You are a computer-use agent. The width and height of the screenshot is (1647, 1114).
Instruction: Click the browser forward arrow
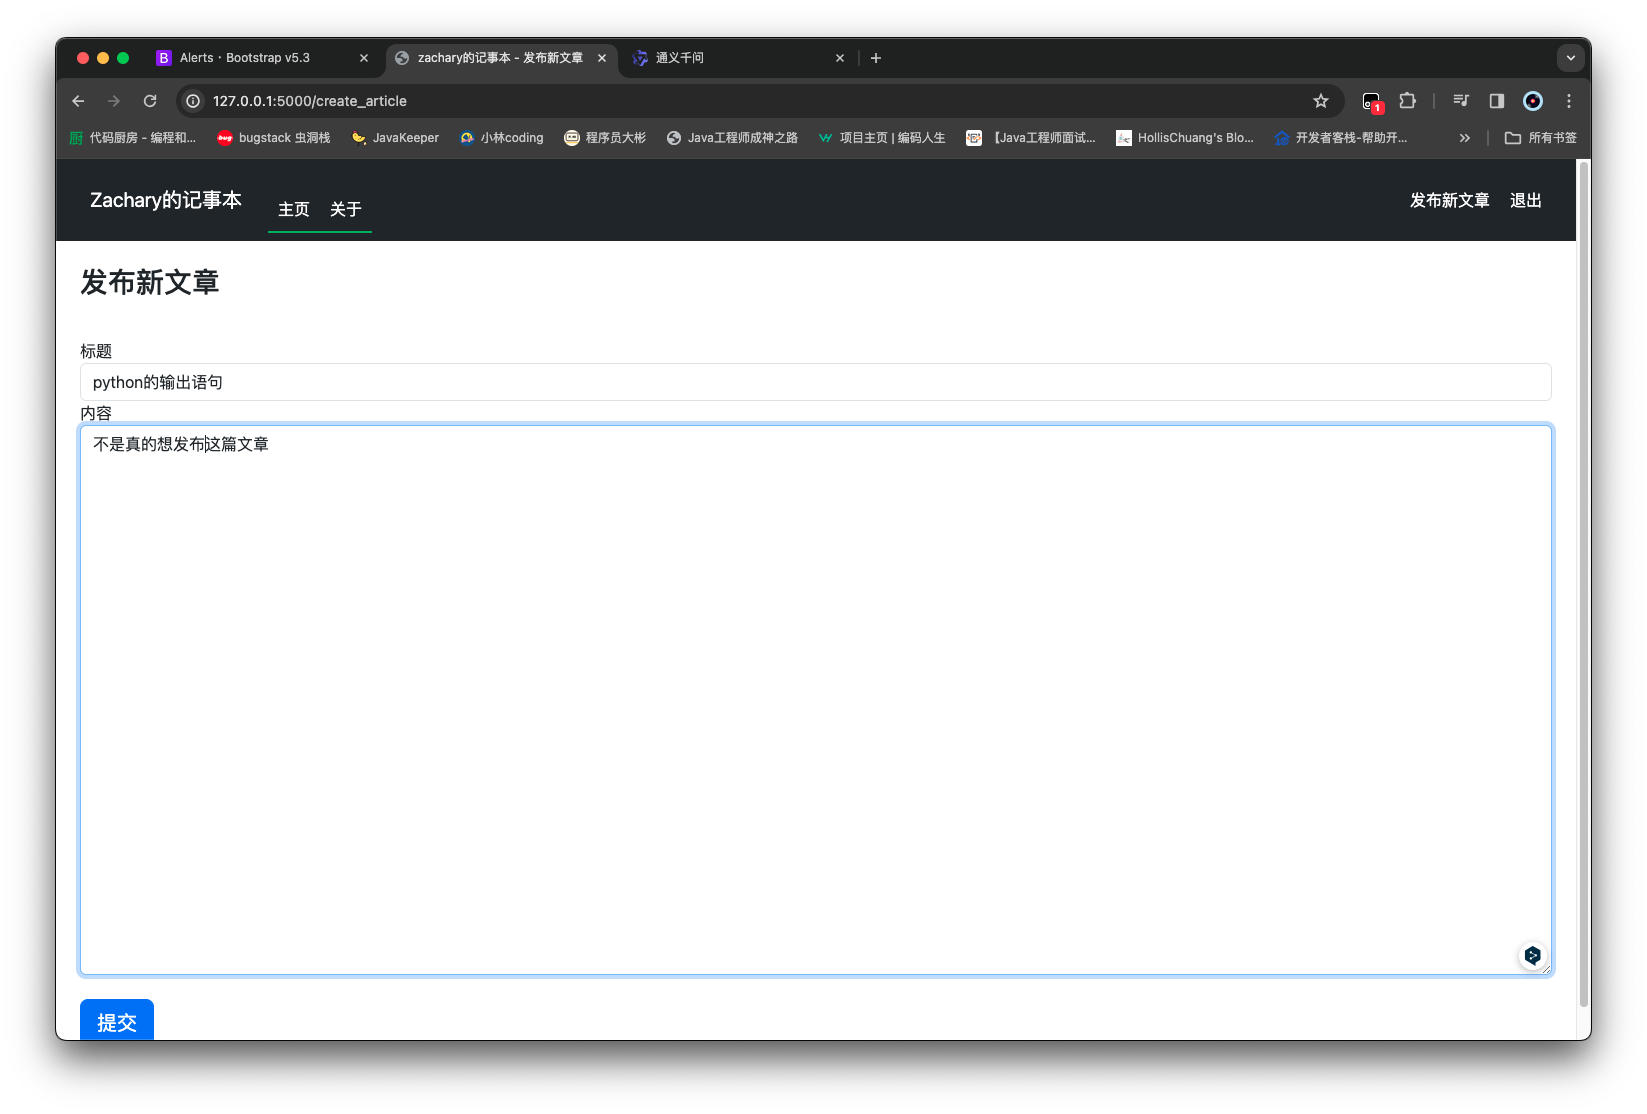[x=114, y=101]
